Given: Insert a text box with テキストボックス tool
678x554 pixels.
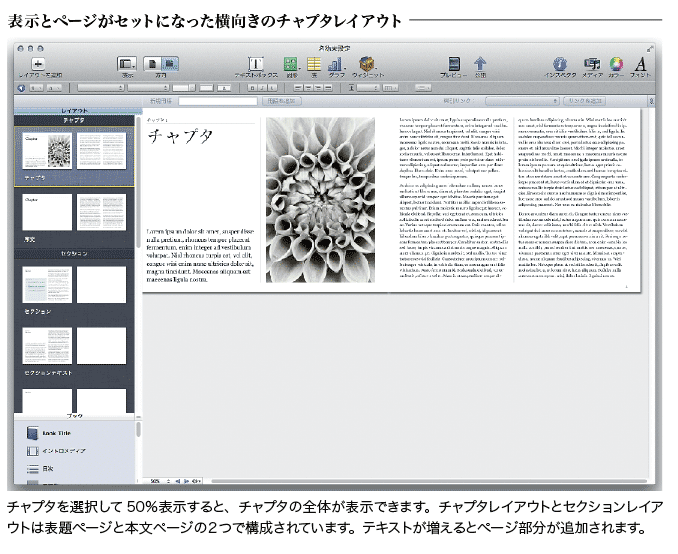Looking at the screenshot, I should coord(256,64).
